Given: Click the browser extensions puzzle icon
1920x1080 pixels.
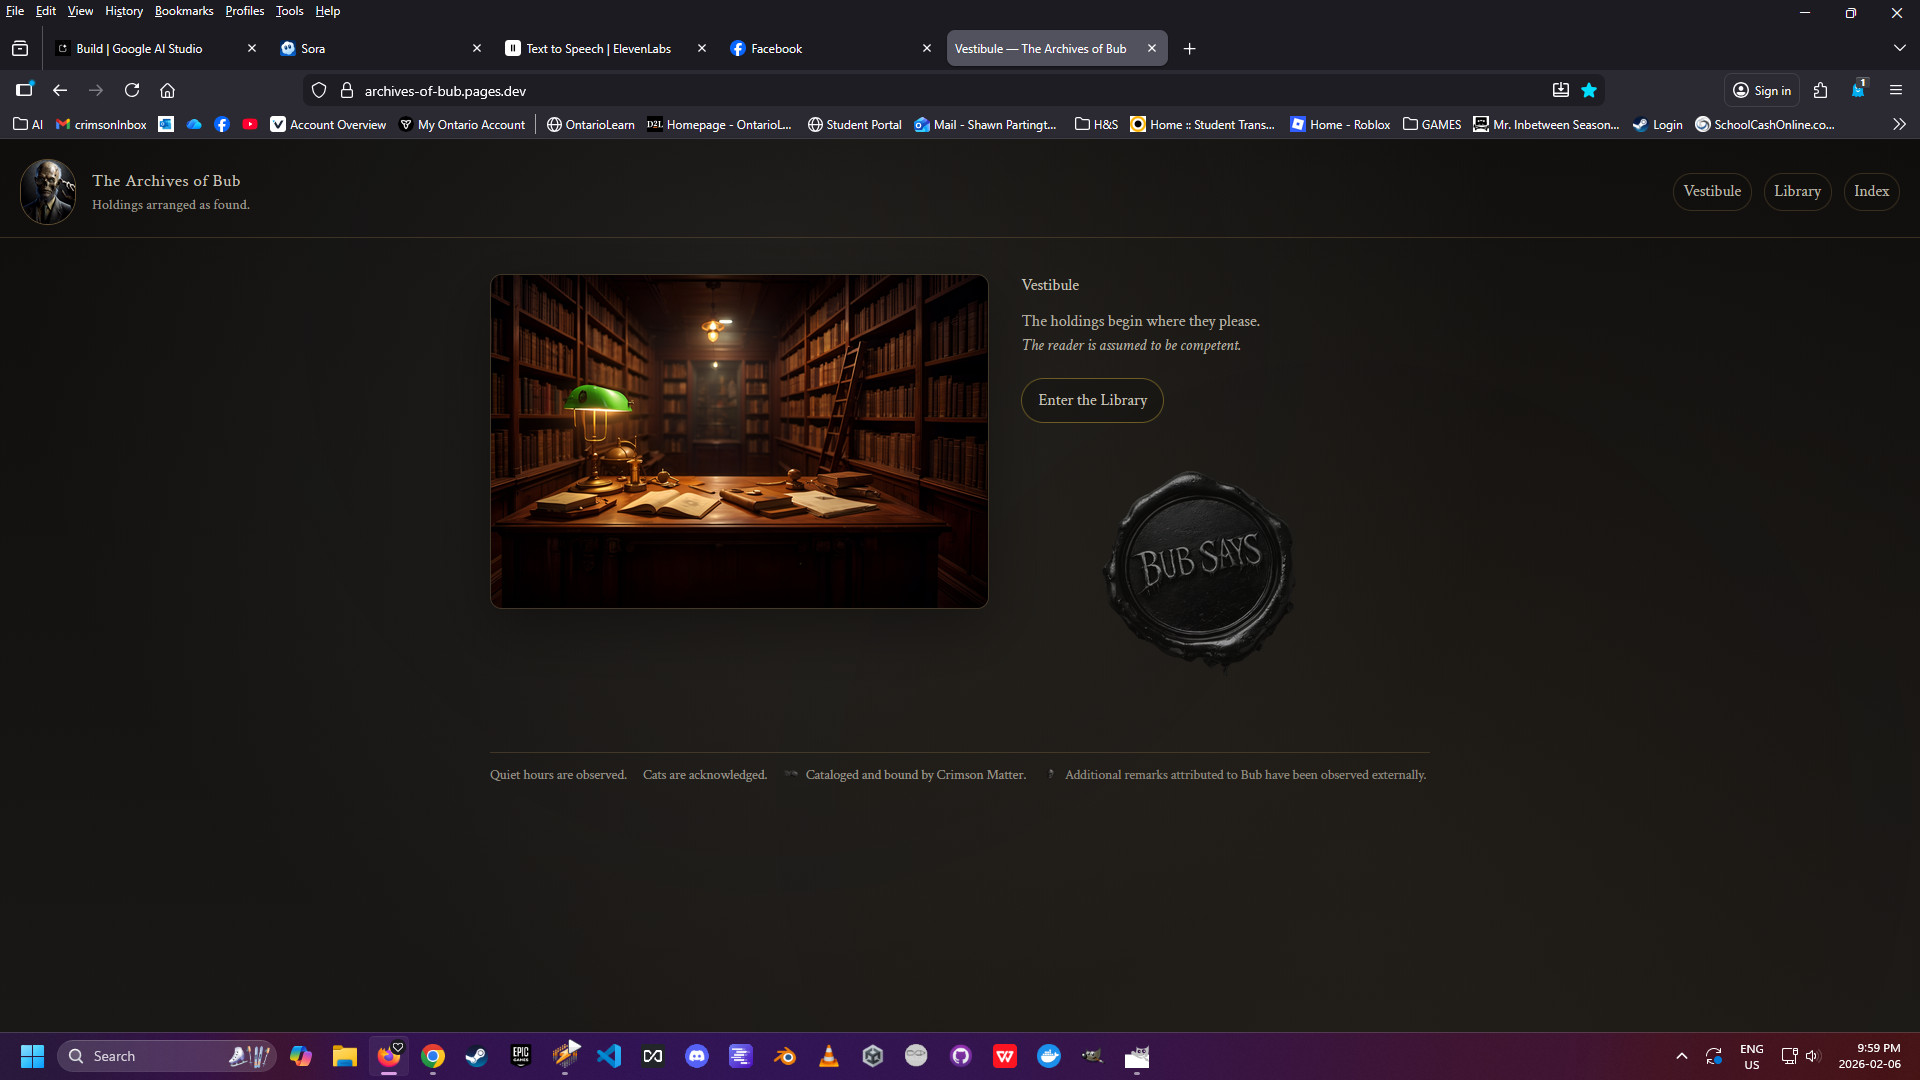Looking at the screenshot, I should tap(1820, 90).
